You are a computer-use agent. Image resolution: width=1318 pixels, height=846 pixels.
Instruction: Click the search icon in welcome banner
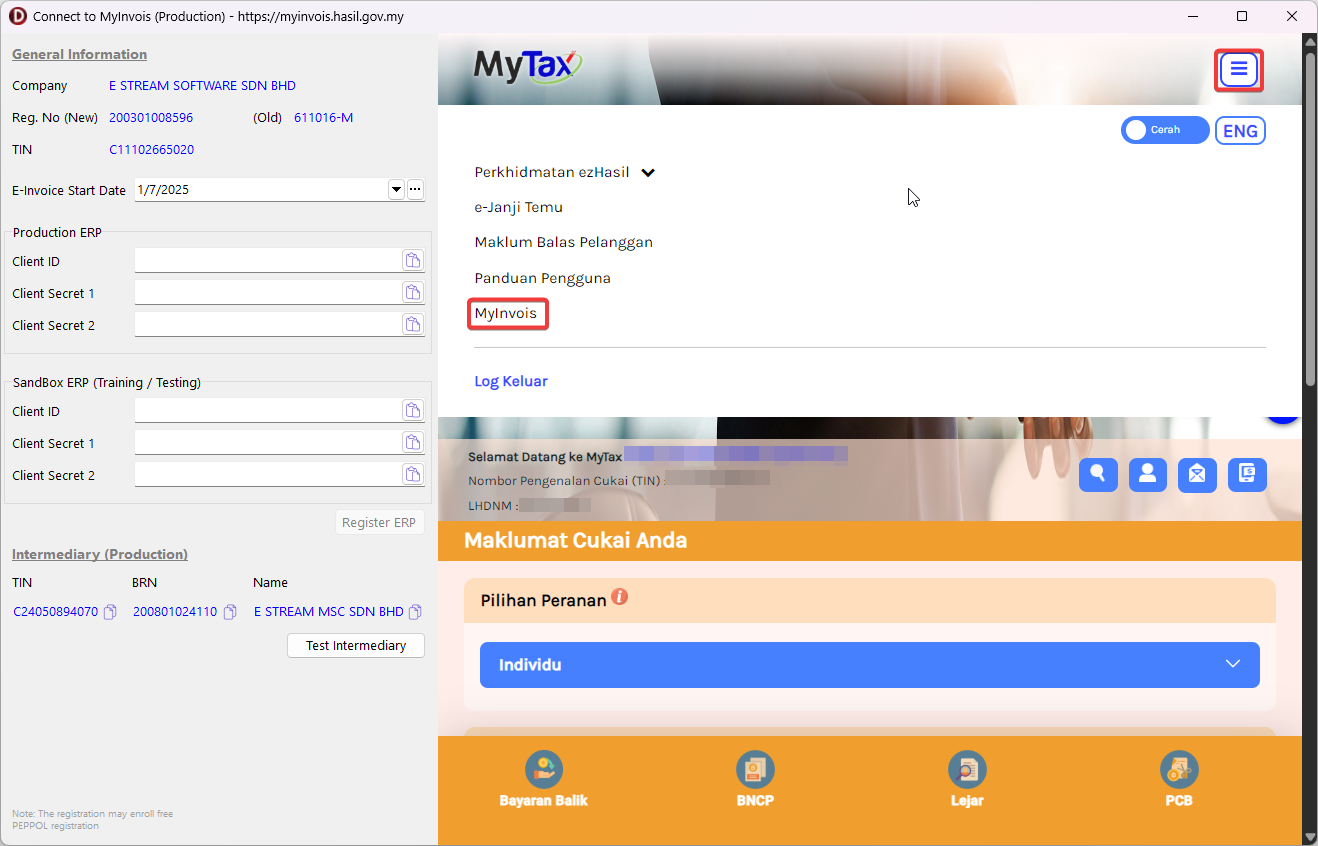pos(1098,475)
